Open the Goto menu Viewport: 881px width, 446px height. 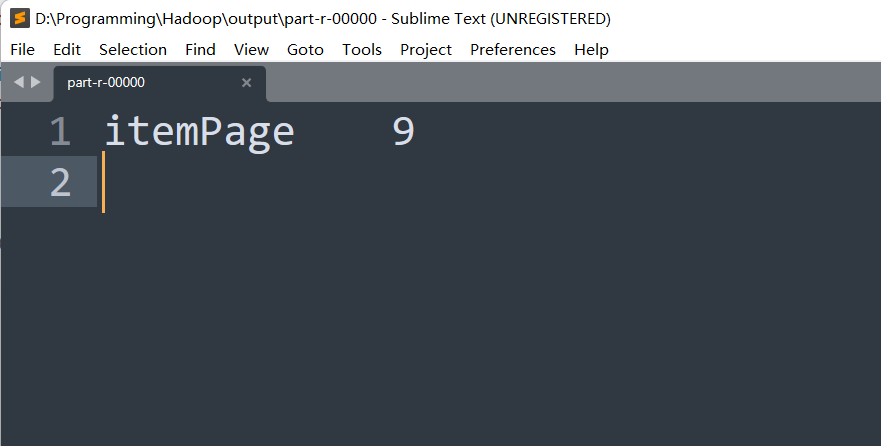[305, 49]
